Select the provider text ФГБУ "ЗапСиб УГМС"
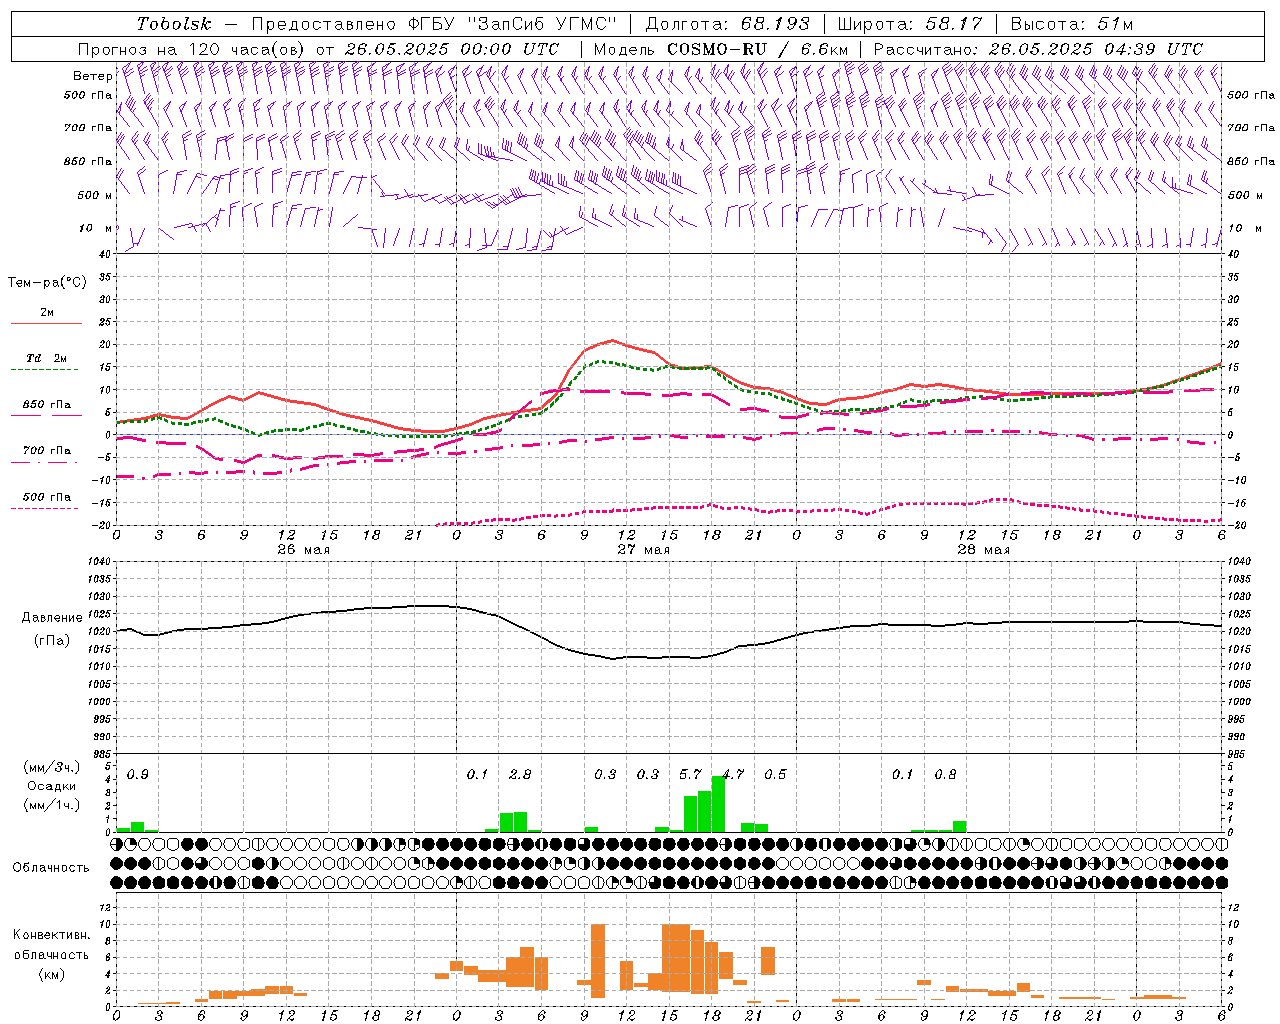 coord(514,24)
